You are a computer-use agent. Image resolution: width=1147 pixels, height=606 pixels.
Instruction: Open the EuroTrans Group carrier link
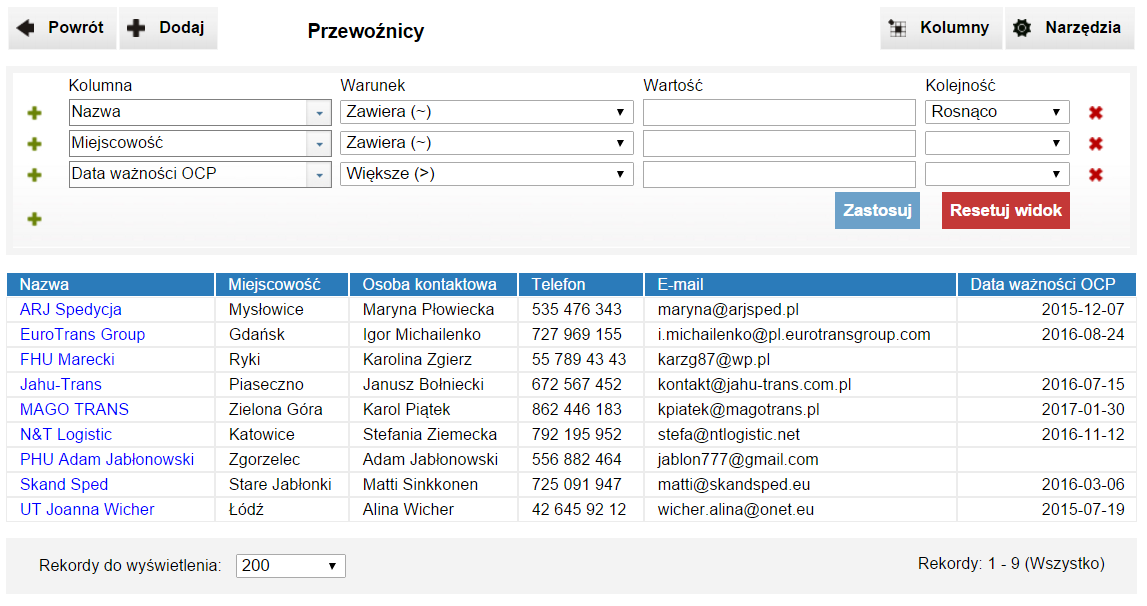click(82, 334)
